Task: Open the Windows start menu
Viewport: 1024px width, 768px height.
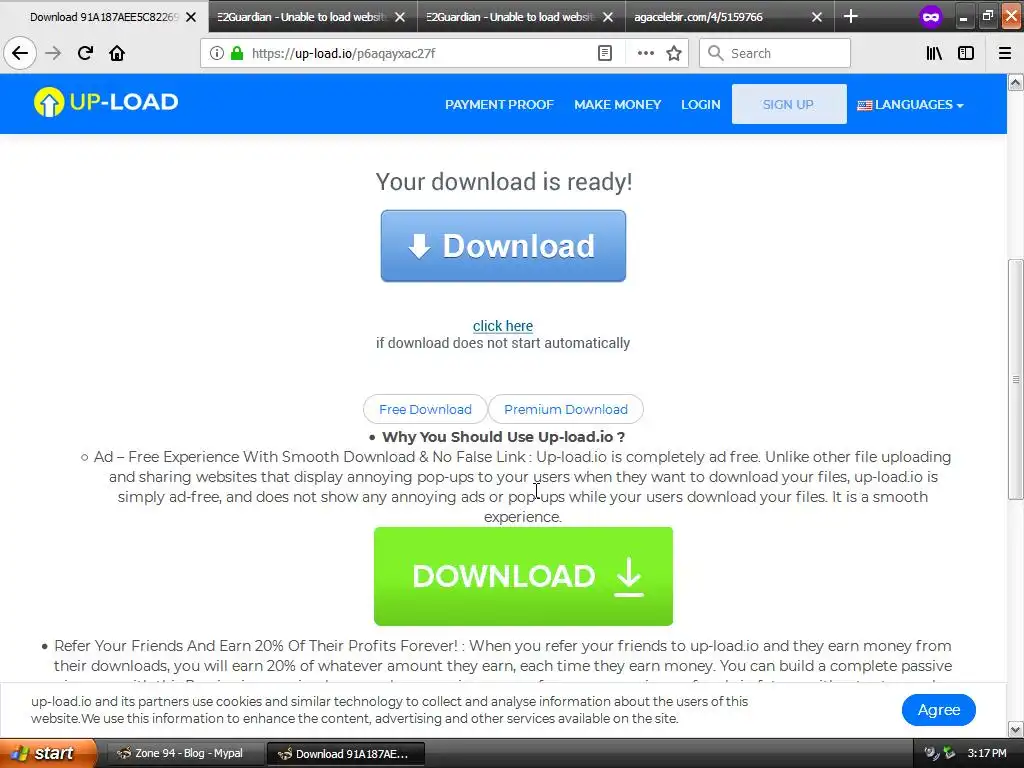Action: point(48,753)
